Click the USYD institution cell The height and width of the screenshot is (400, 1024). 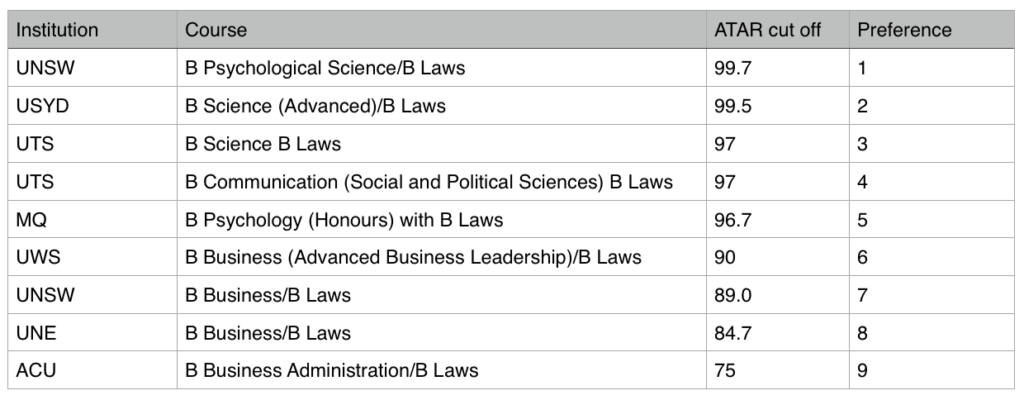pos(41,106)
